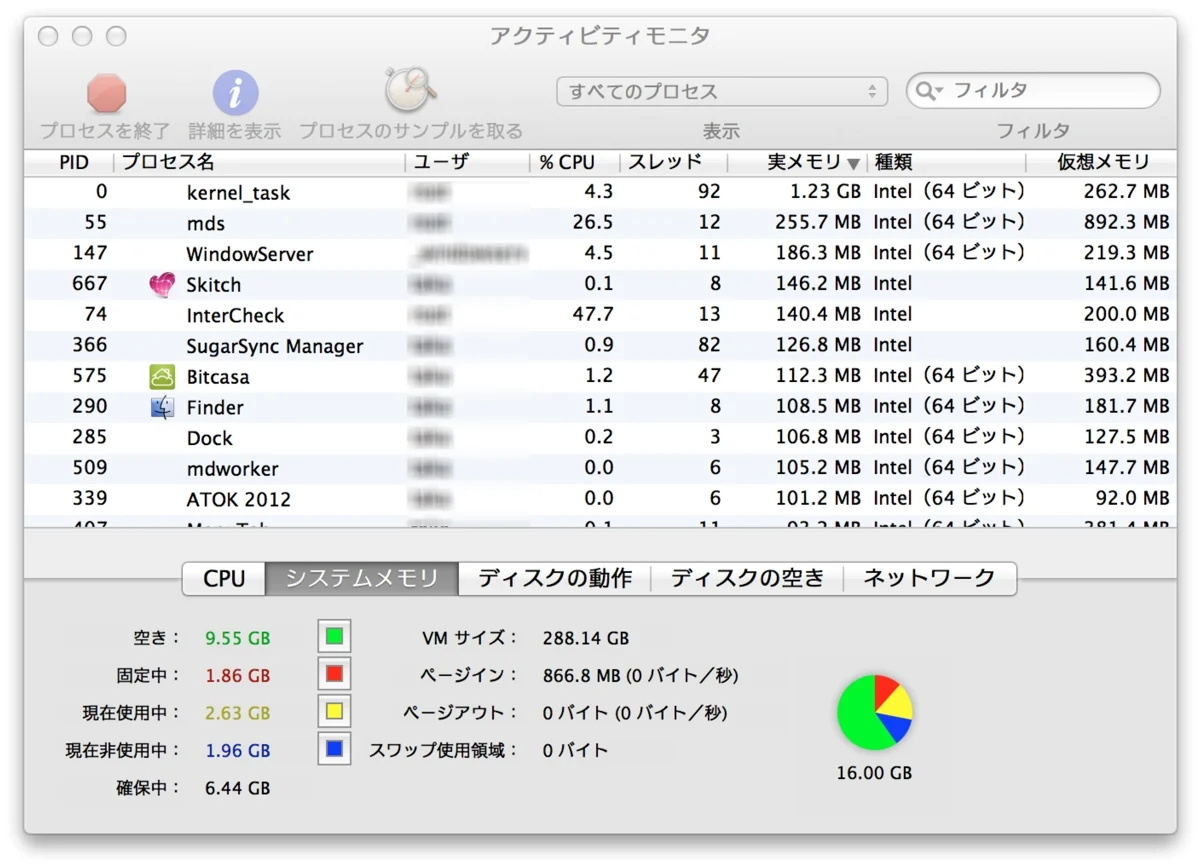This screenshot has height=868, width=1200.
Task: Select the ATOK 2012 process row
Action: point(600,499)
